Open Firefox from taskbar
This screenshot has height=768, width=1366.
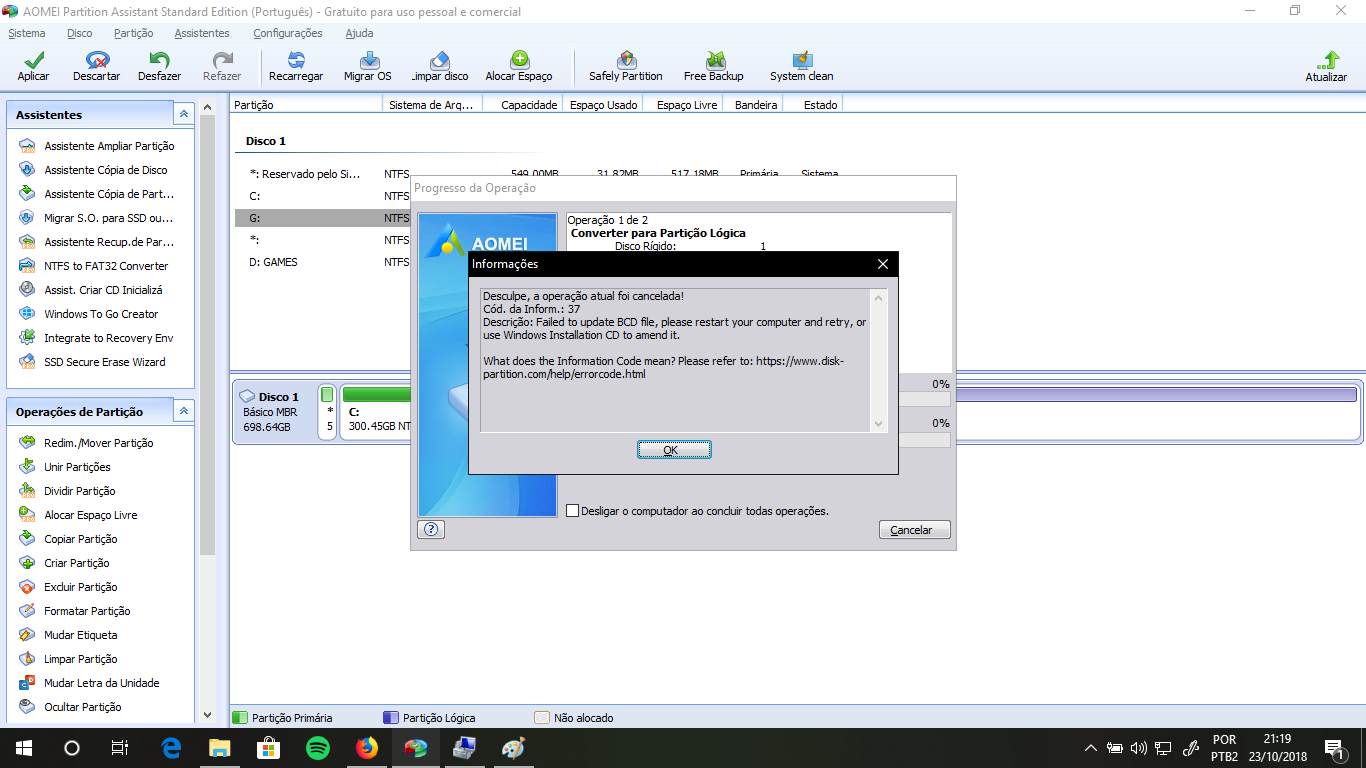click(367, 748)
